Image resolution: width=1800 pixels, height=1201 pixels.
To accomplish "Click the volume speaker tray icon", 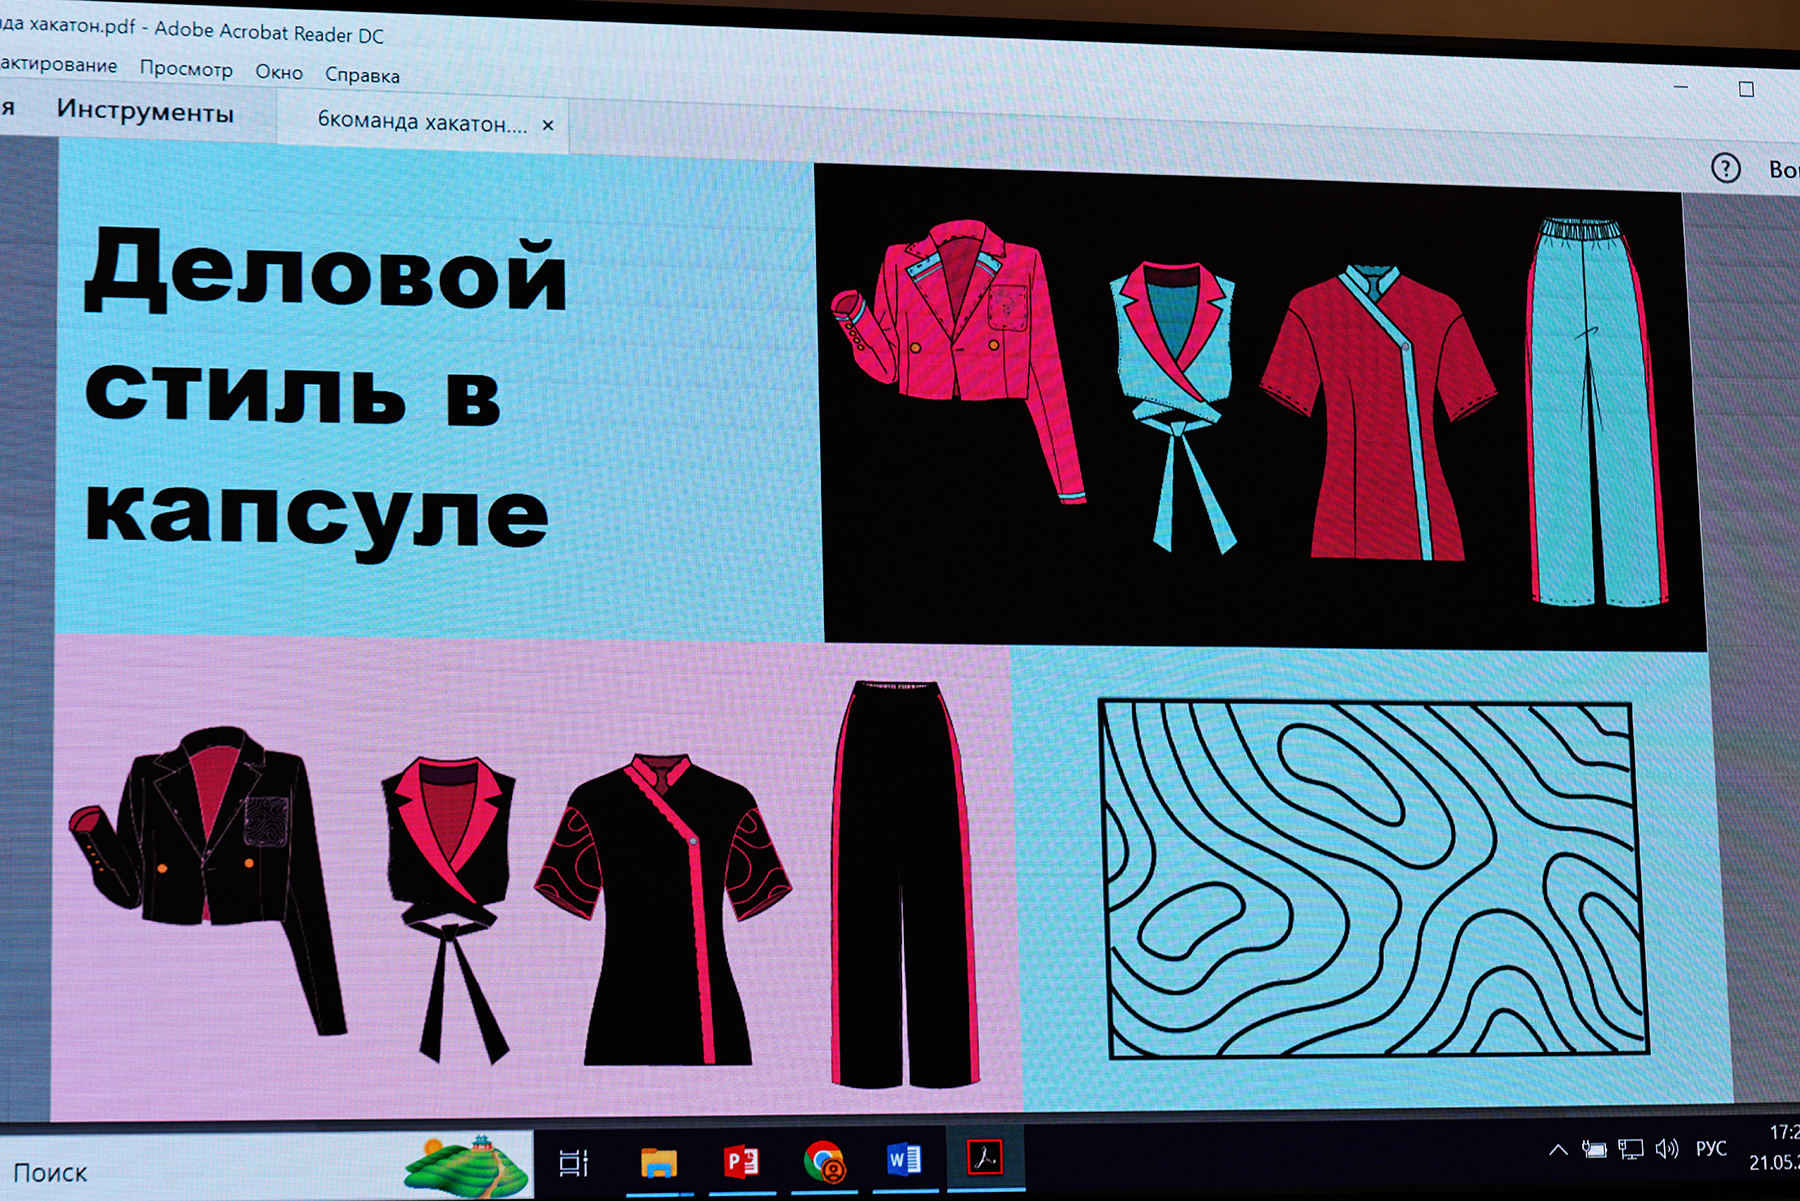I will point(1666,1149).
